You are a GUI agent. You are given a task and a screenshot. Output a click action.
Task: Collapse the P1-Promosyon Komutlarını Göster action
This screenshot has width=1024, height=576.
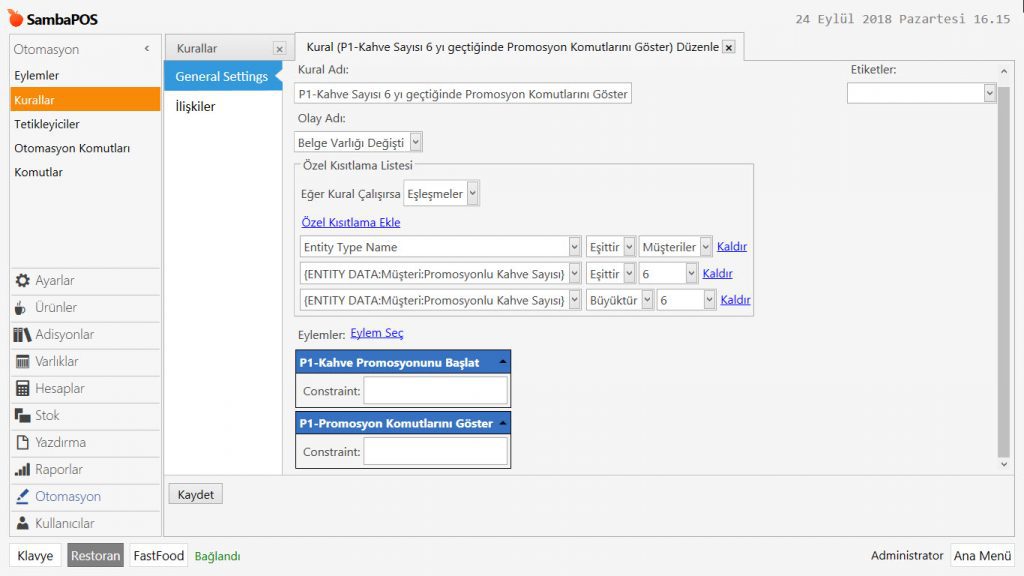pos(502,424)
